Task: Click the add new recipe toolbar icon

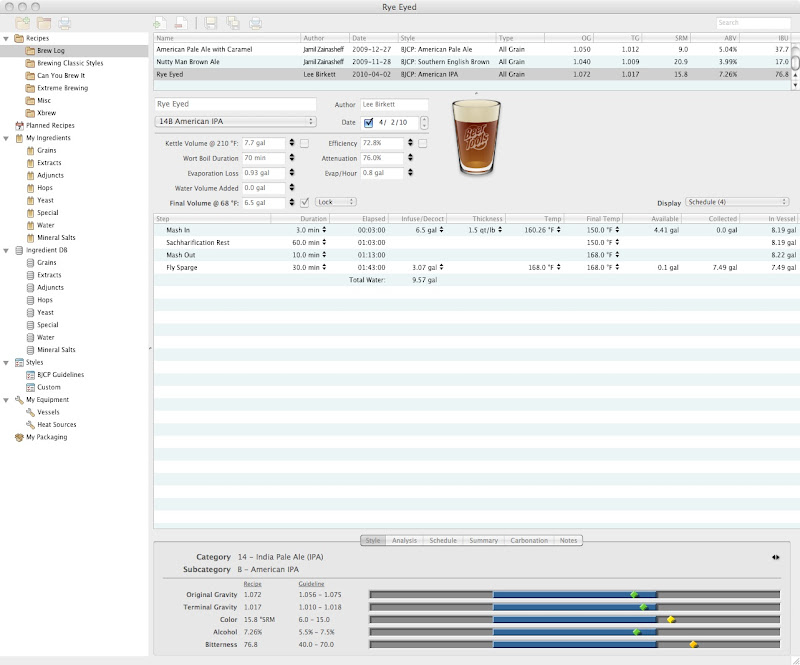Action: (160, 22)
